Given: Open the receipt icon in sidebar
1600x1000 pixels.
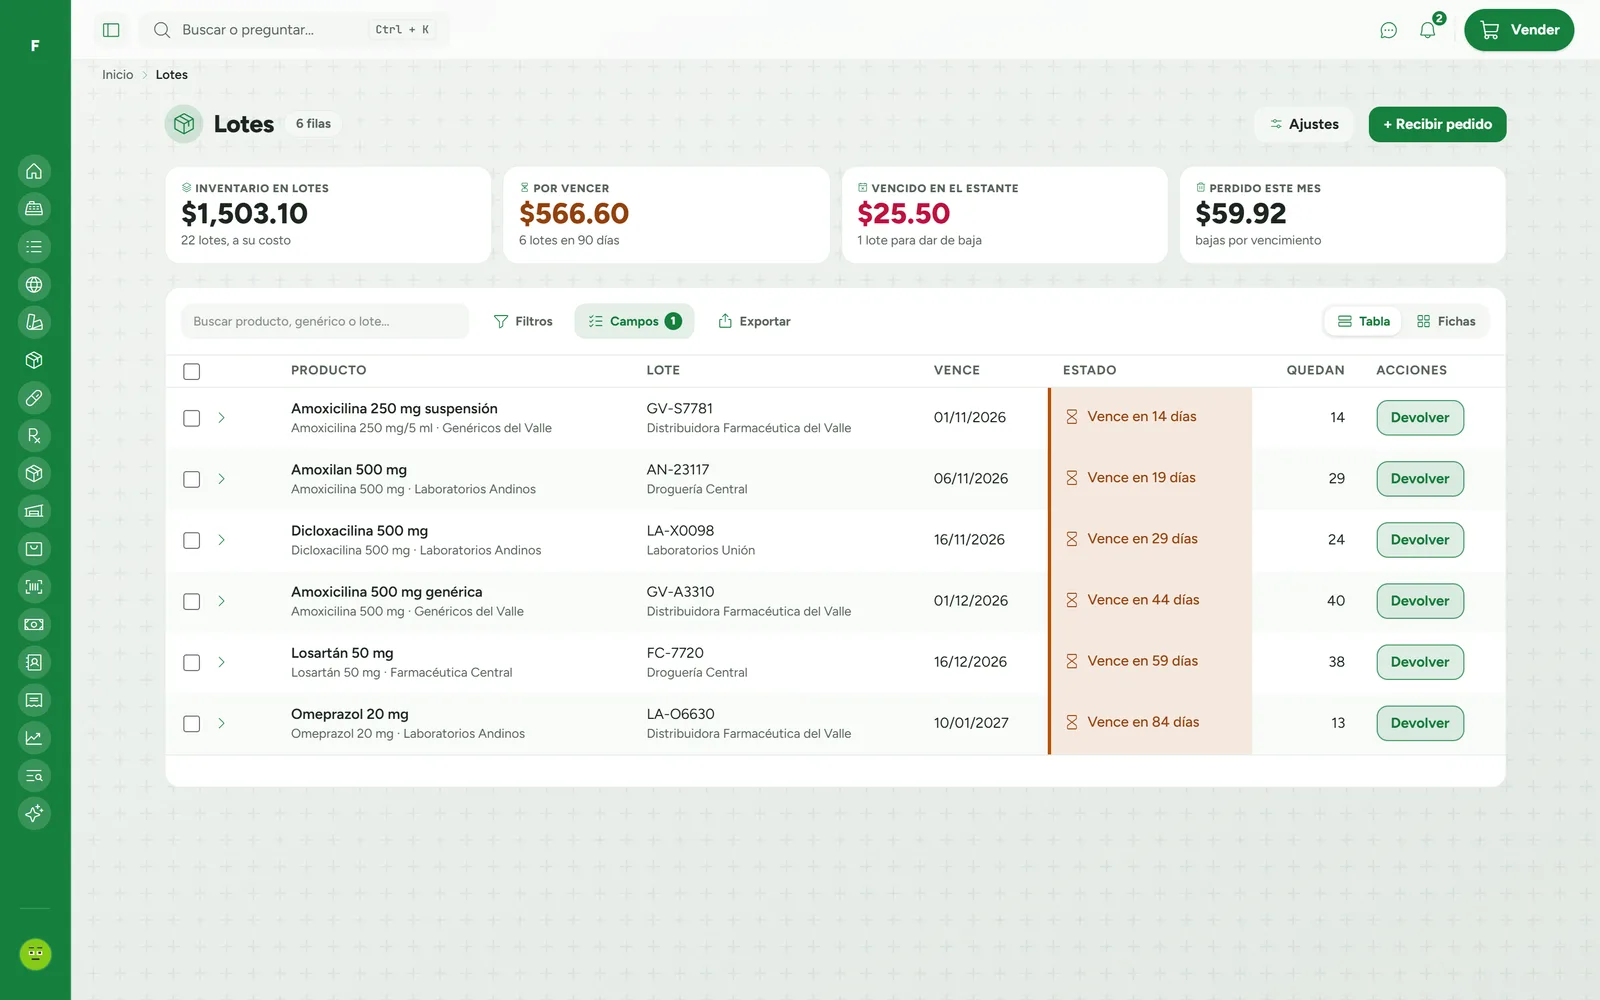Looking at the screenshot, I should click(34, 700).
